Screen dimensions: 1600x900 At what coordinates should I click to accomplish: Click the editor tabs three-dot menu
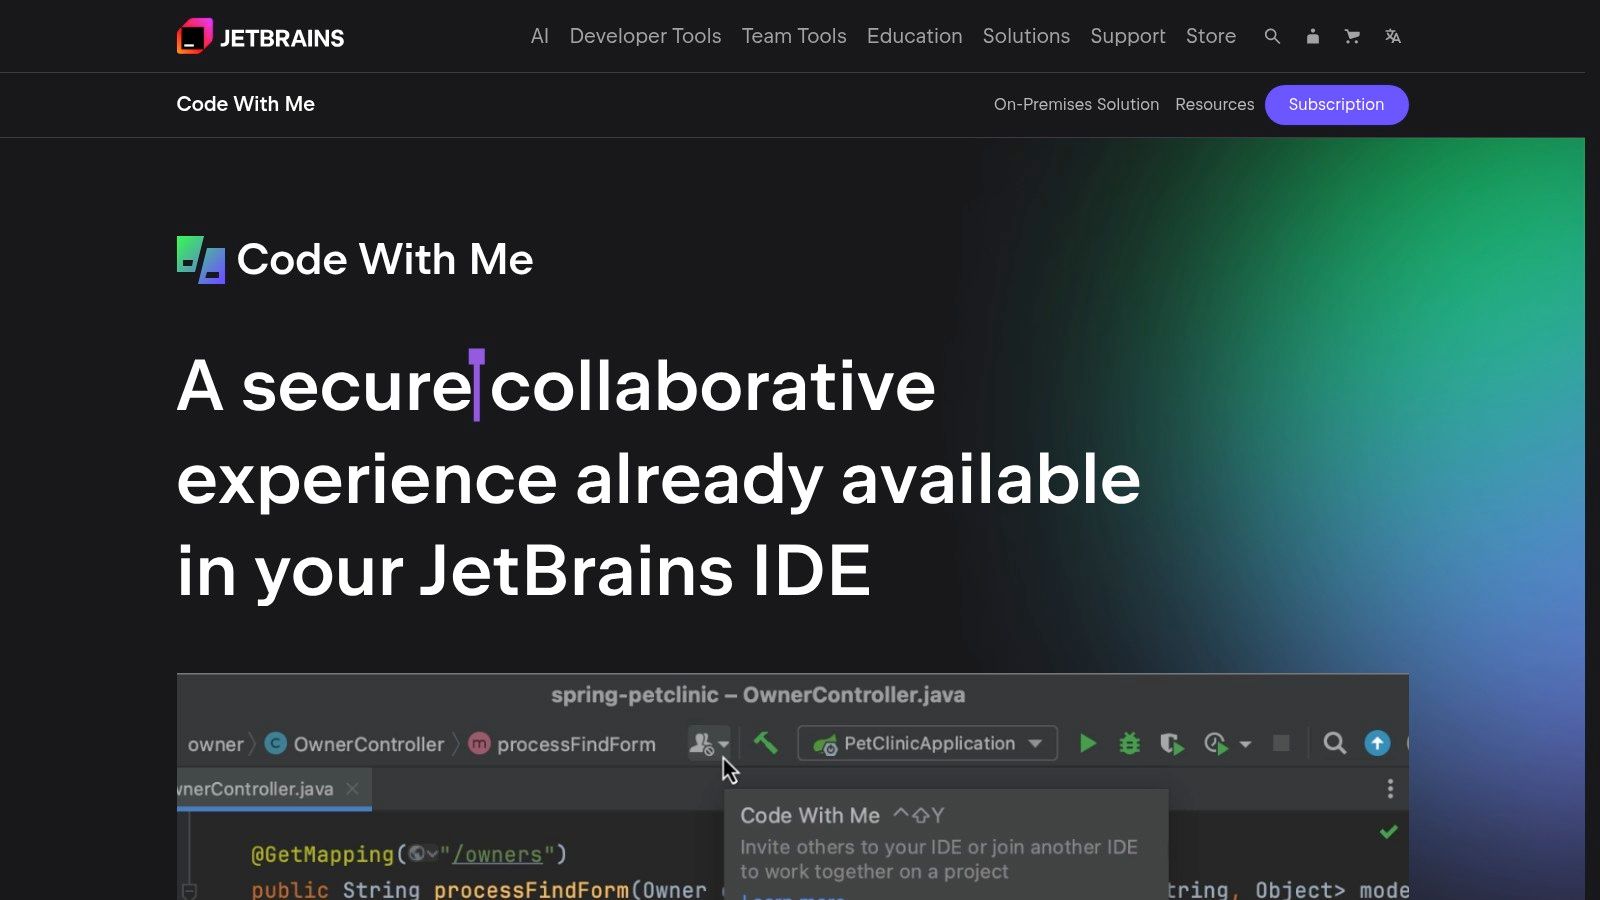1390,789
